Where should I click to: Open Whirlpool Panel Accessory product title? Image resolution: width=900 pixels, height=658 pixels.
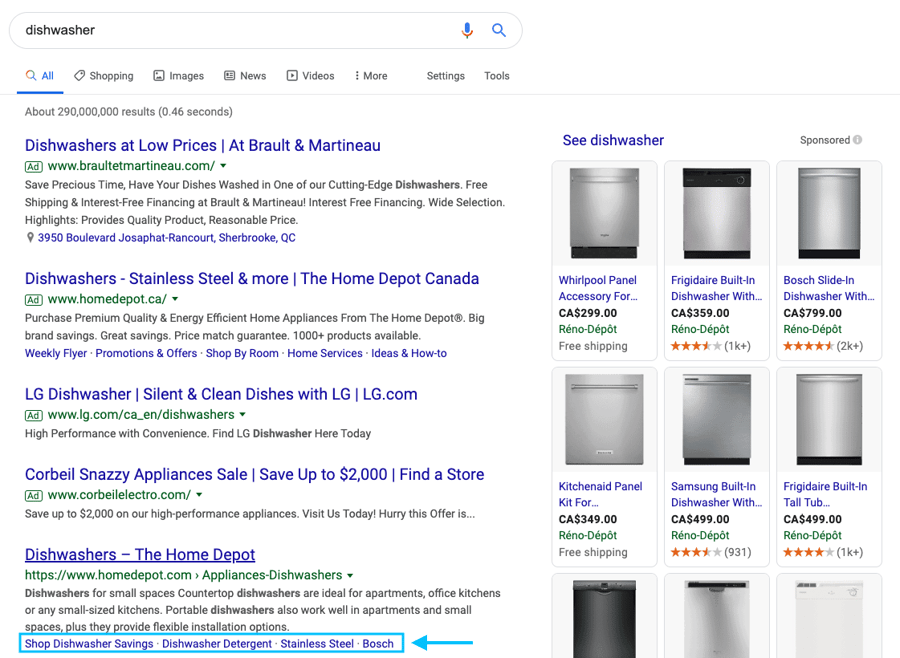[598, 288]
